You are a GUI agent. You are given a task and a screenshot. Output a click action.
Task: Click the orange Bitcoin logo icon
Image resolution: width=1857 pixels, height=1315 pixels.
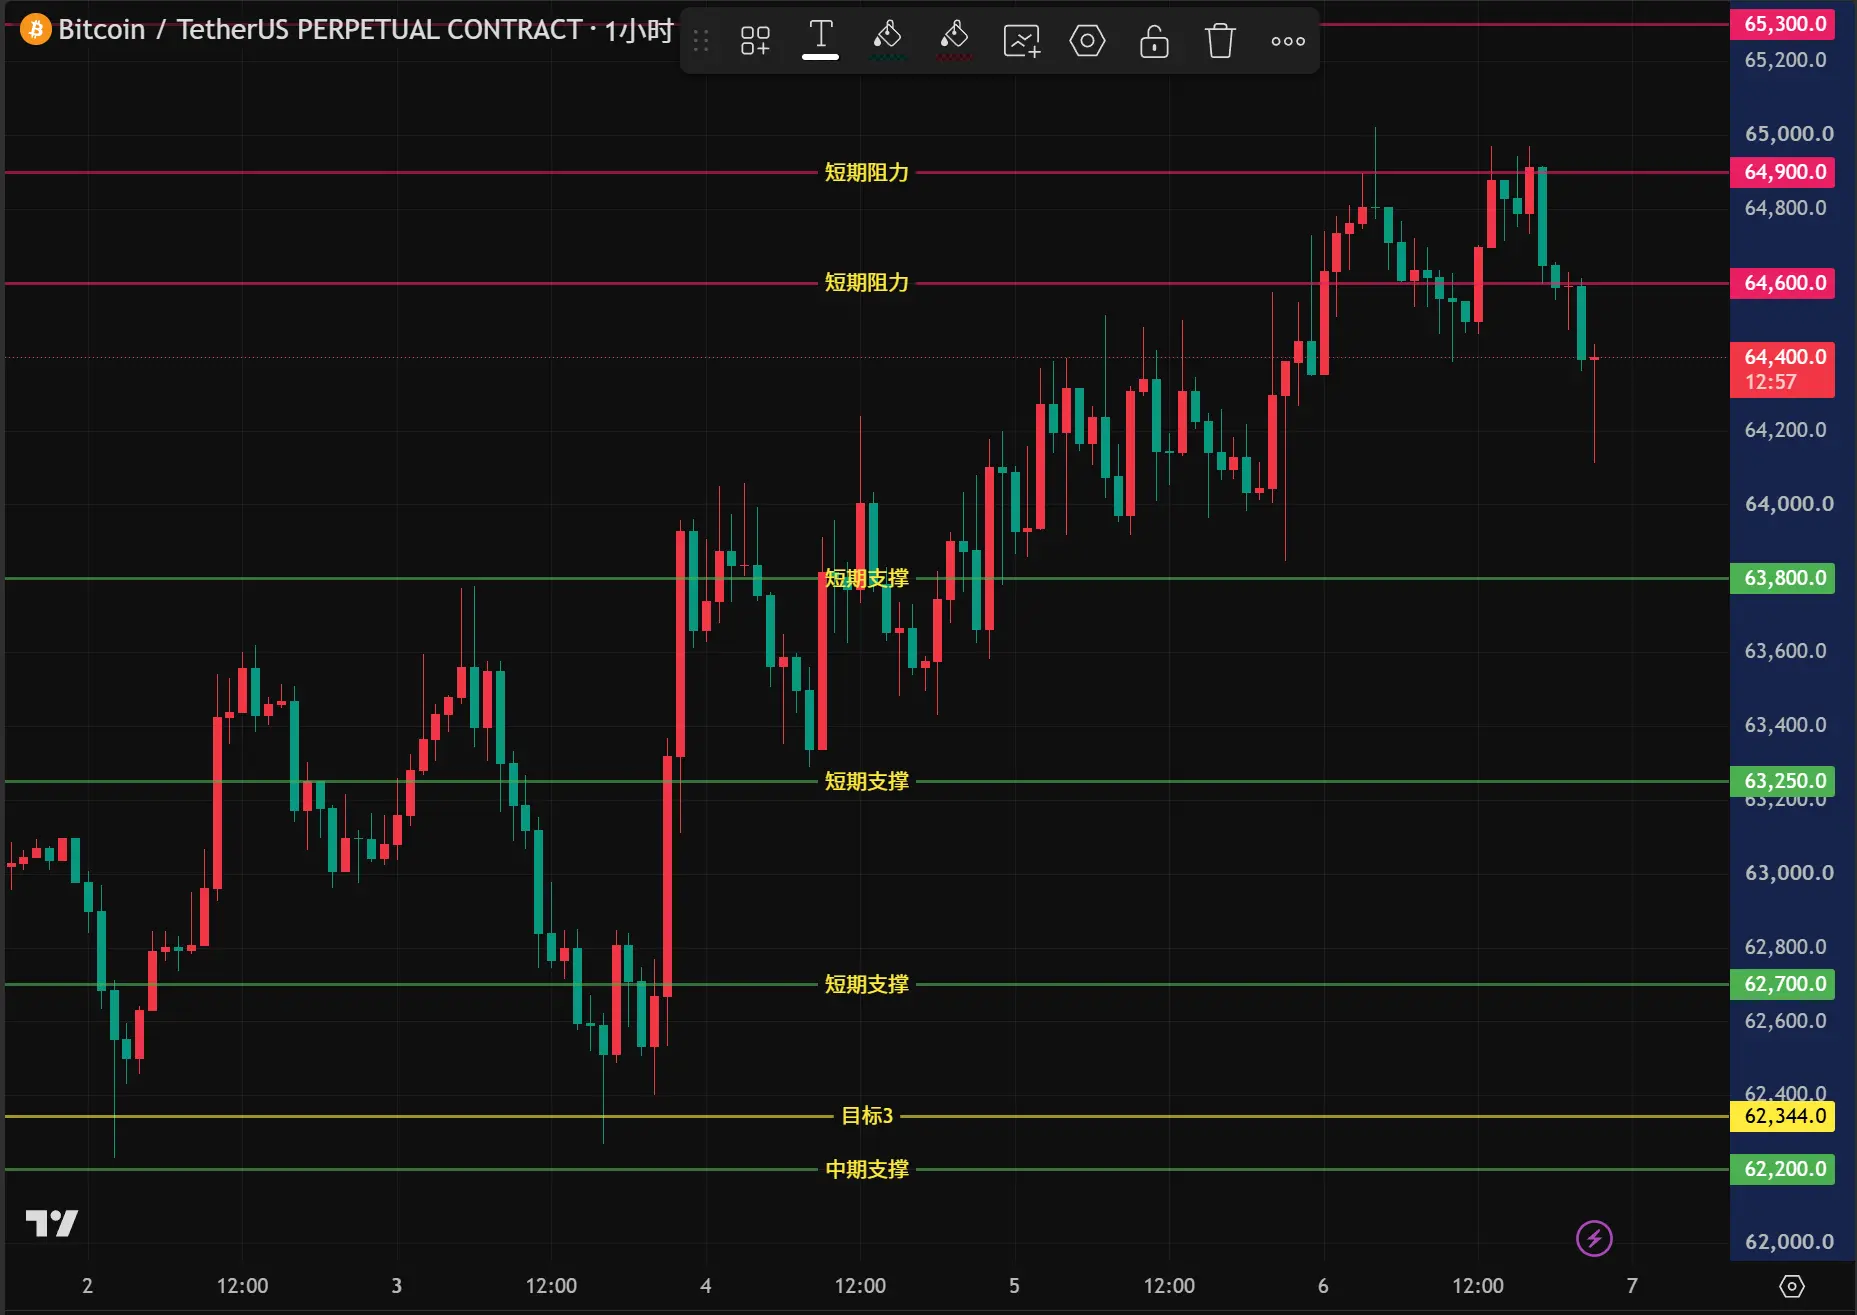[x=36, y=29]
